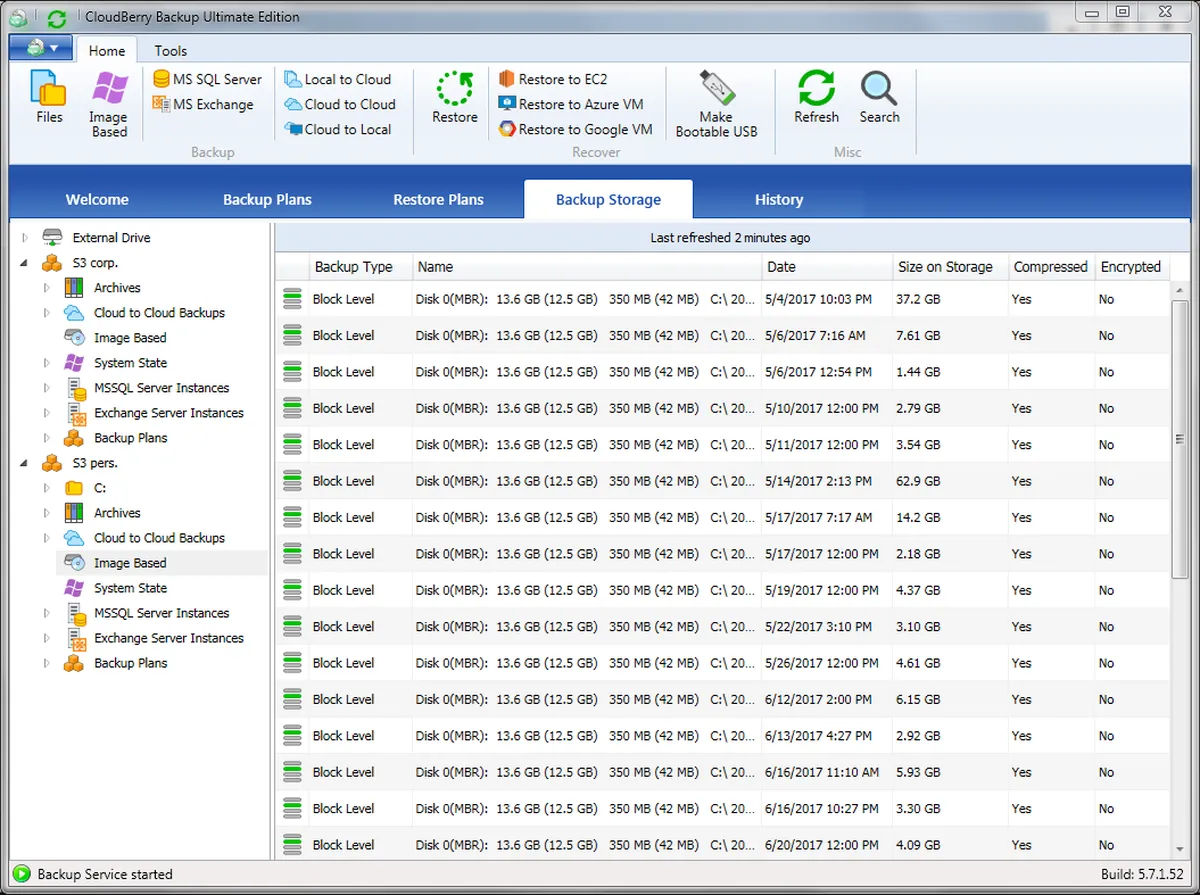
Task: Switch to the Backup Plans tab
Action: (x=267, y=199)
